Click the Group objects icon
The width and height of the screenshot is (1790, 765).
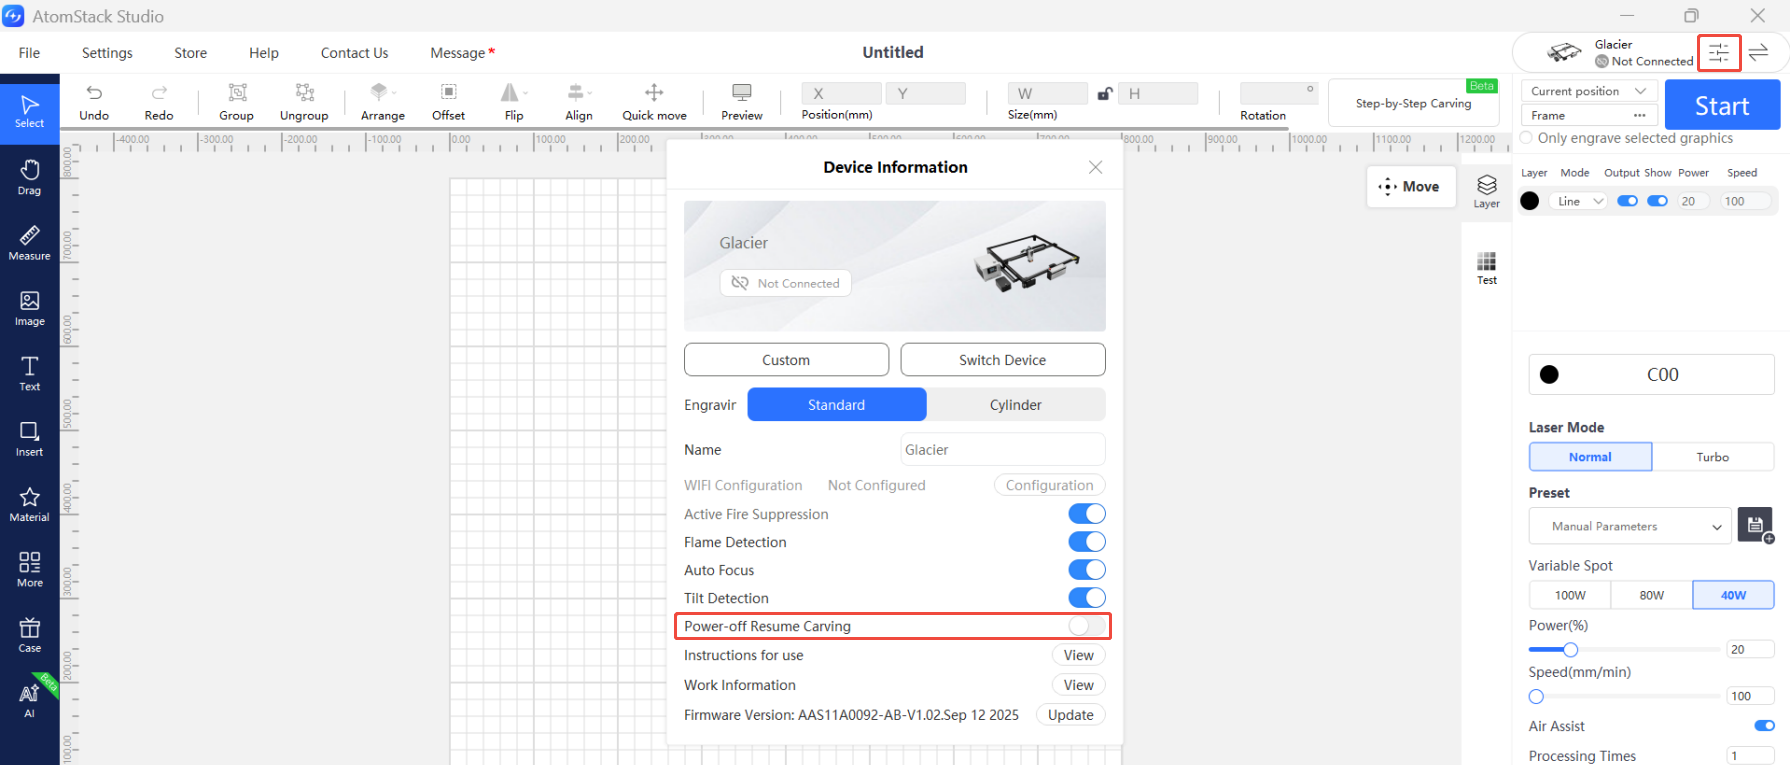pyautogui.click(x=237, y=102)
